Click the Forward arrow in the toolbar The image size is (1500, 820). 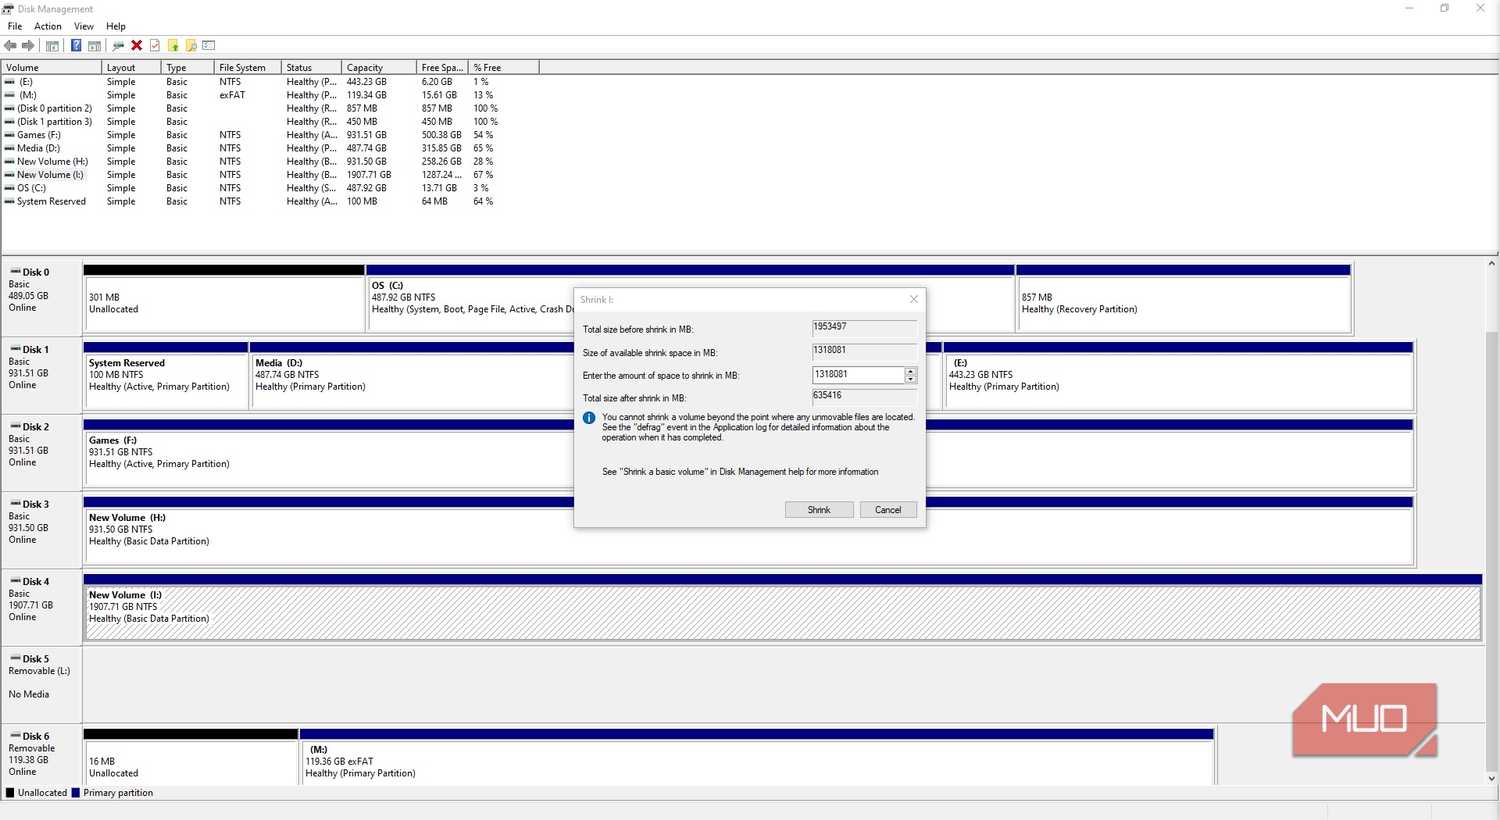28,45
